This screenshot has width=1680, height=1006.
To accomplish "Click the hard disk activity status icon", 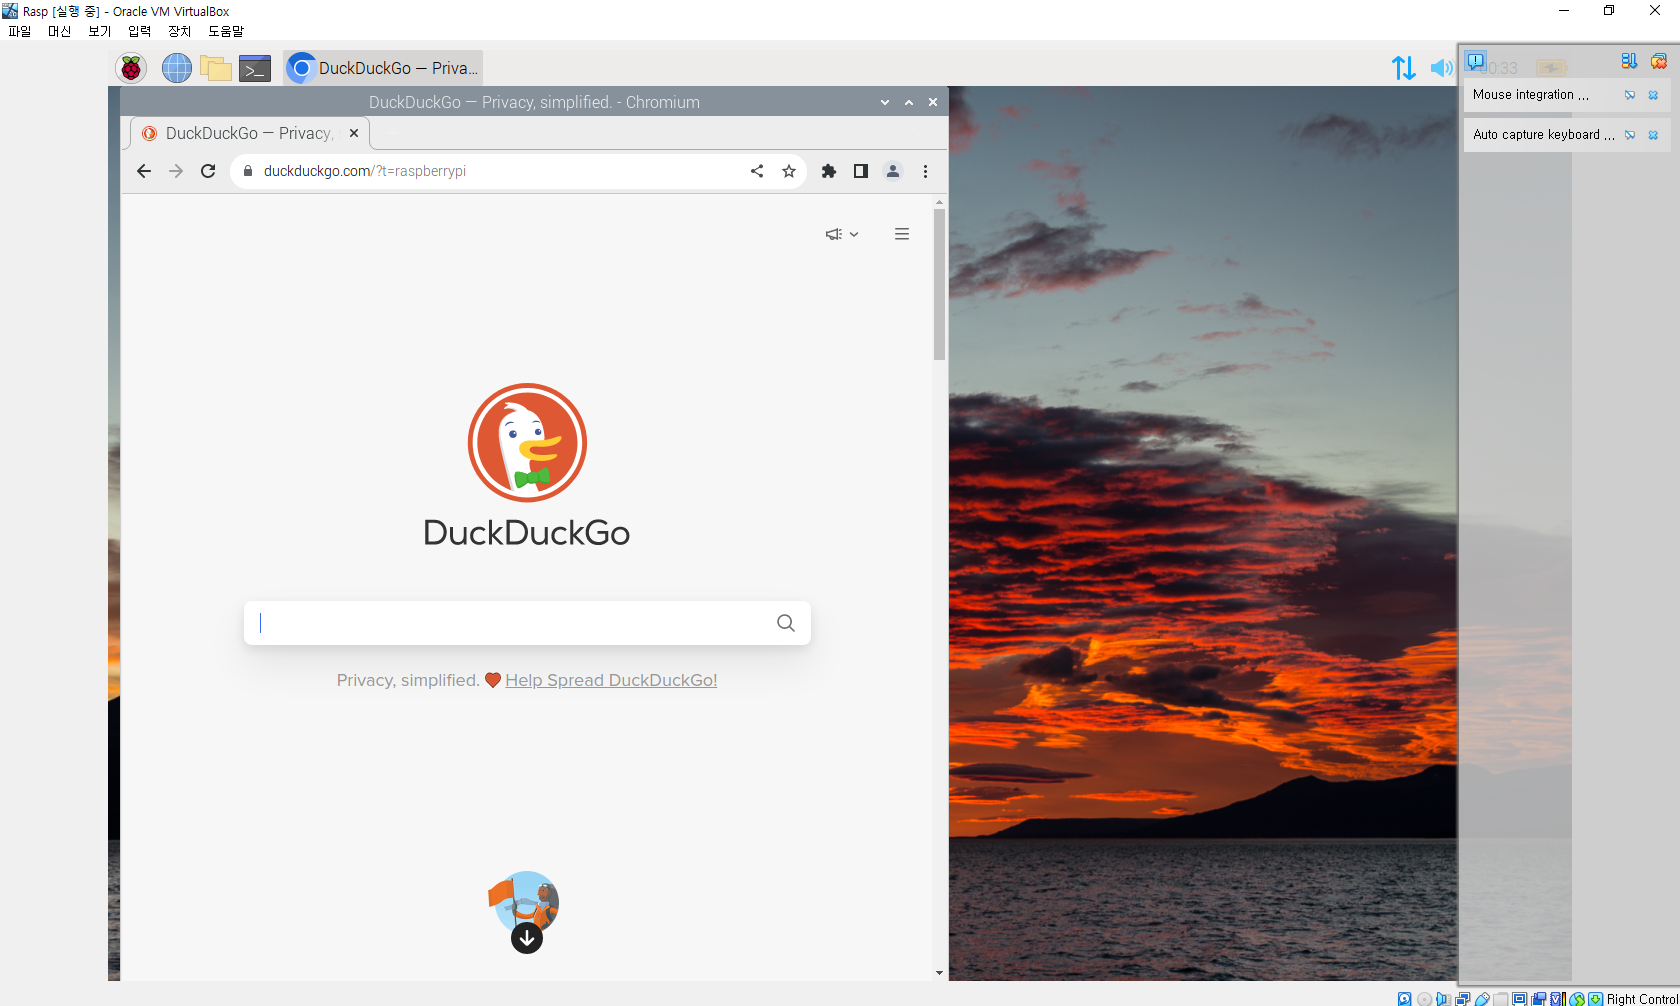I will pos(1405,999).
